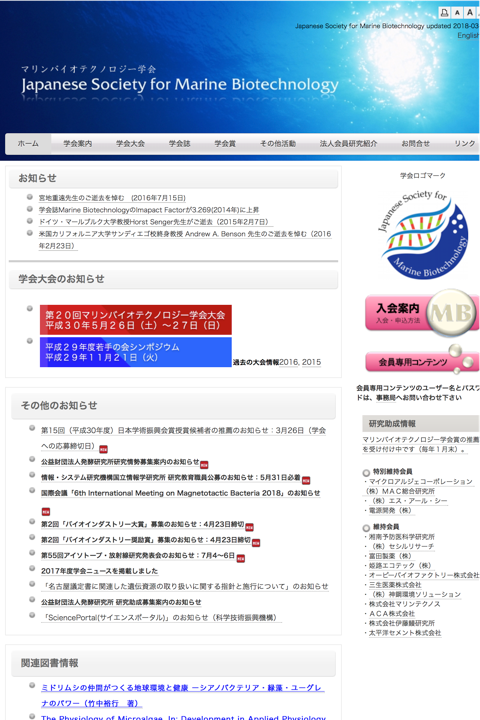This screenshot has height=720, width=480.
Task: Click NEW badge after バイオインダストリー大賞 notice
Action: coord(249,527)
